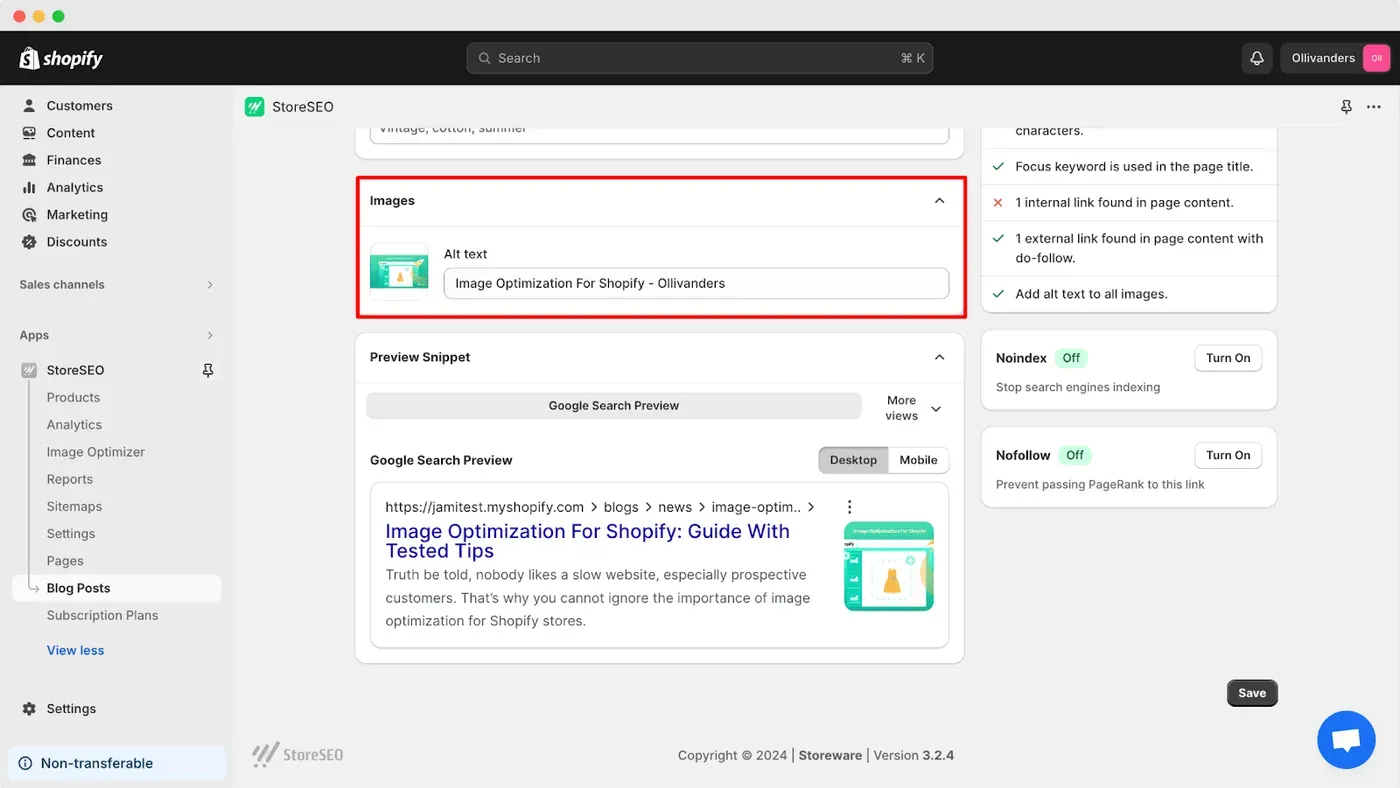The image size is (1400, 788).
Task: Open Reports
Action: click(69, 479)
